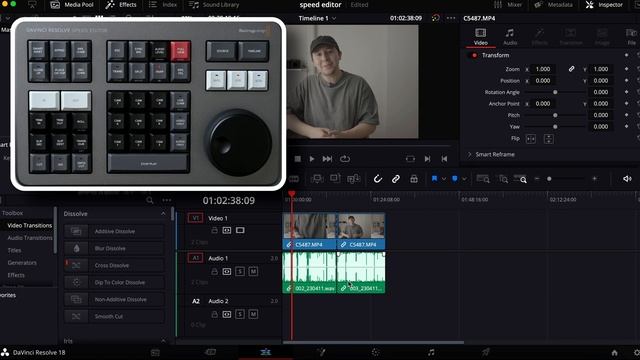Stop playback in the viewer
640x360 pixels.
tap(298, 159)
